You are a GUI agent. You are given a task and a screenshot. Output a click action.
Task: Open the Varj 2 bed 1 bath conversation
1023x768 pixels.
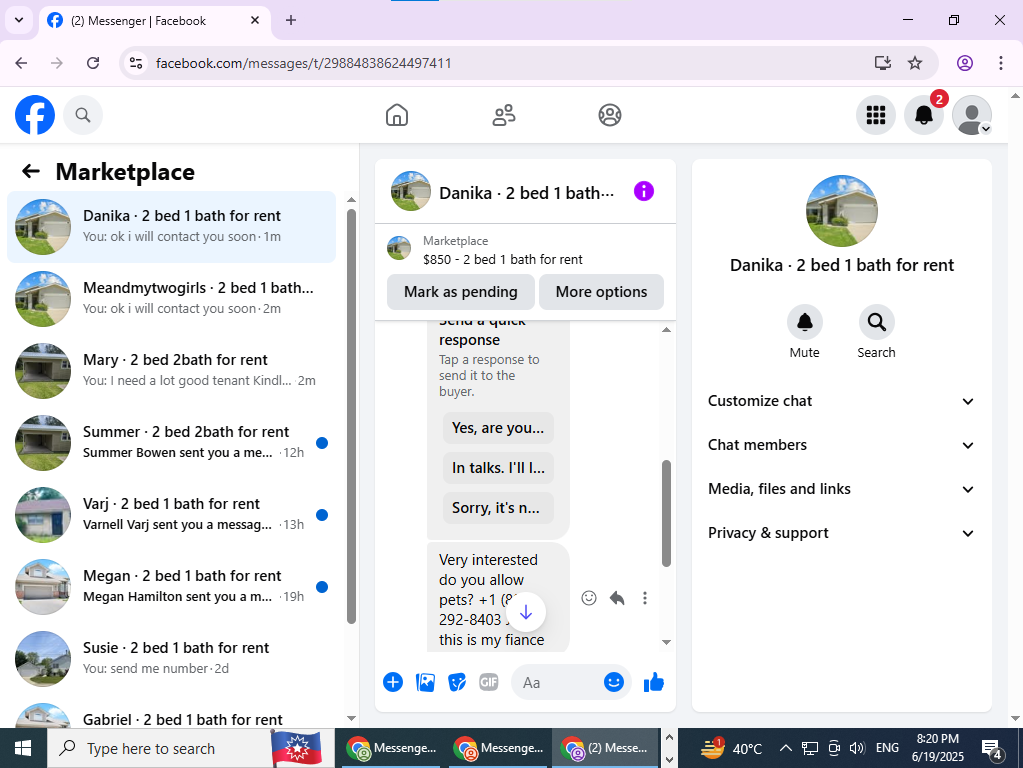point(172,515)
